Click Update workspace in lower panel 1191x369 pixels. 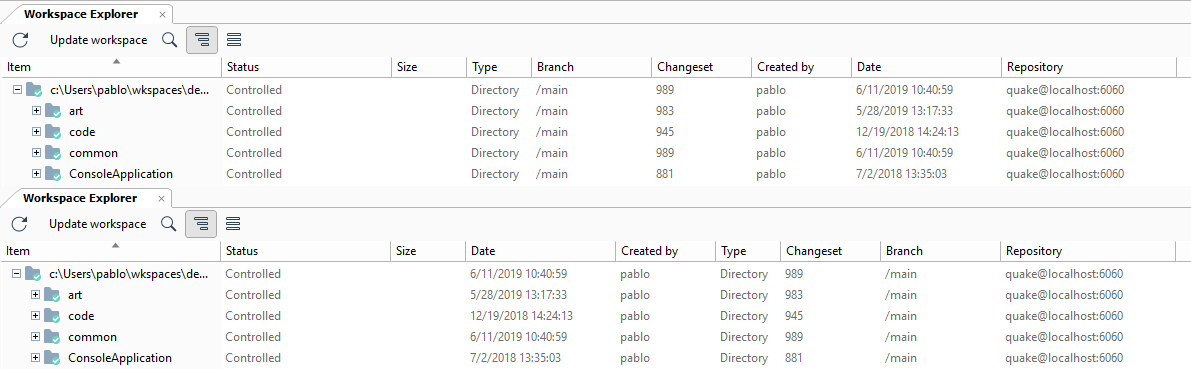click(97, 224)
